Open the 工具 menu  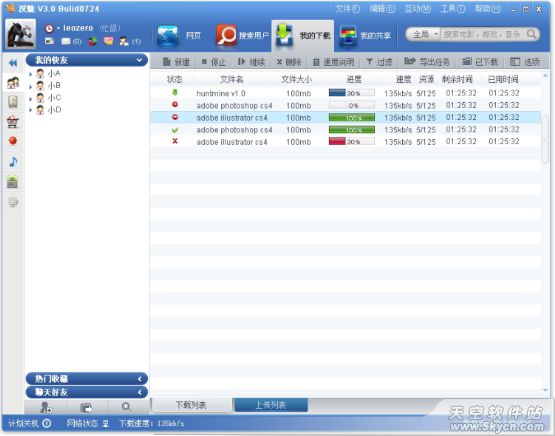click(x=452, y=9)
